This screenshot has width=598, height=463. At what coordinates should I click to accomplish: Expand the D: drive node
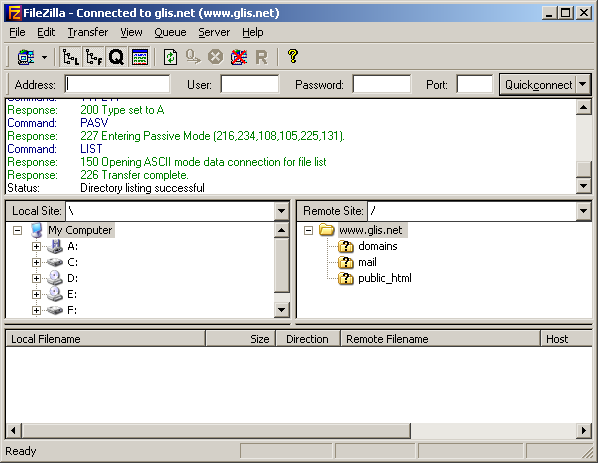tap(36, 278)
